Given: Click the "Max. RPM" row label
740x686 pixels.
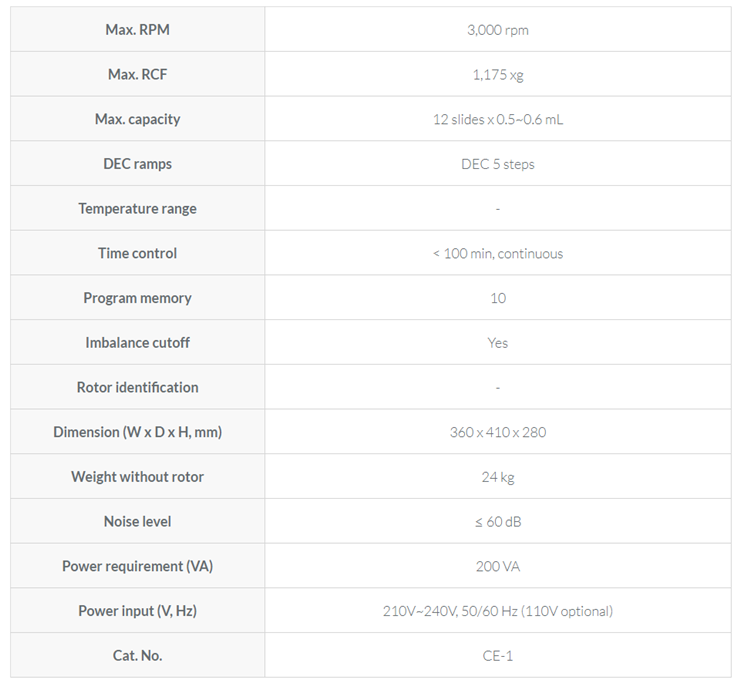Looking at the screenshot, I should point(138,30).
